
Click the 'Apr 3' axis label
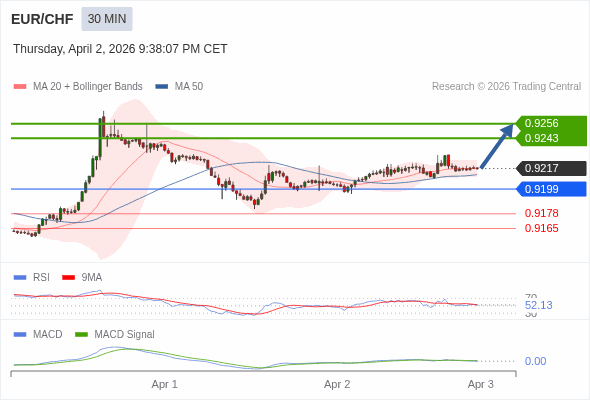click(481, 385)
